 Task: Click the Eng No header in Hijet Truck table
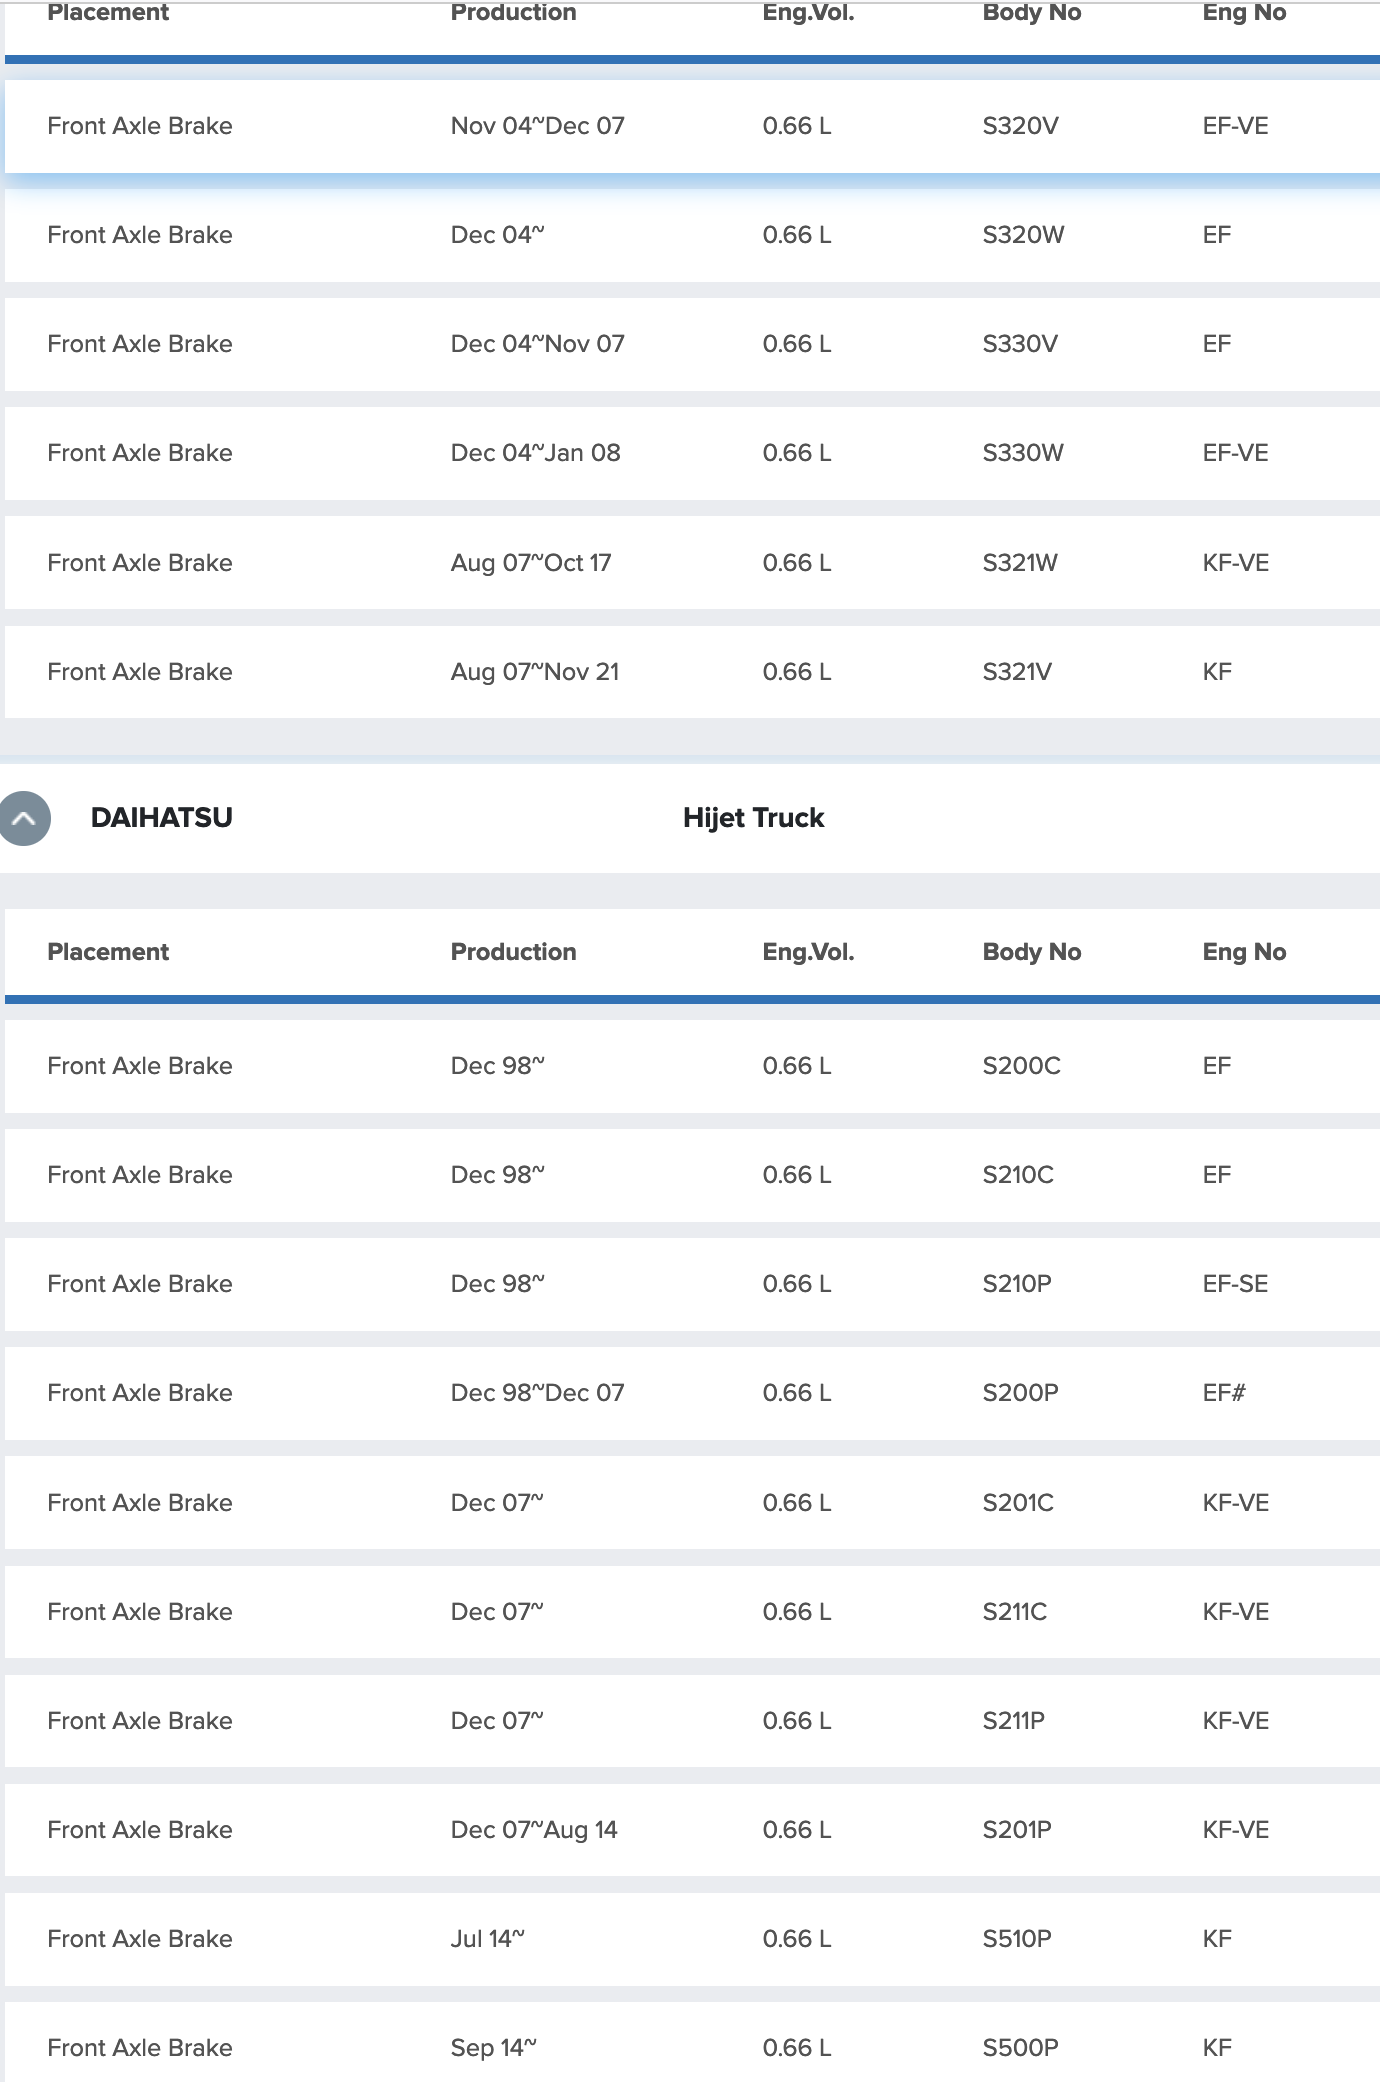(1244, 952)
